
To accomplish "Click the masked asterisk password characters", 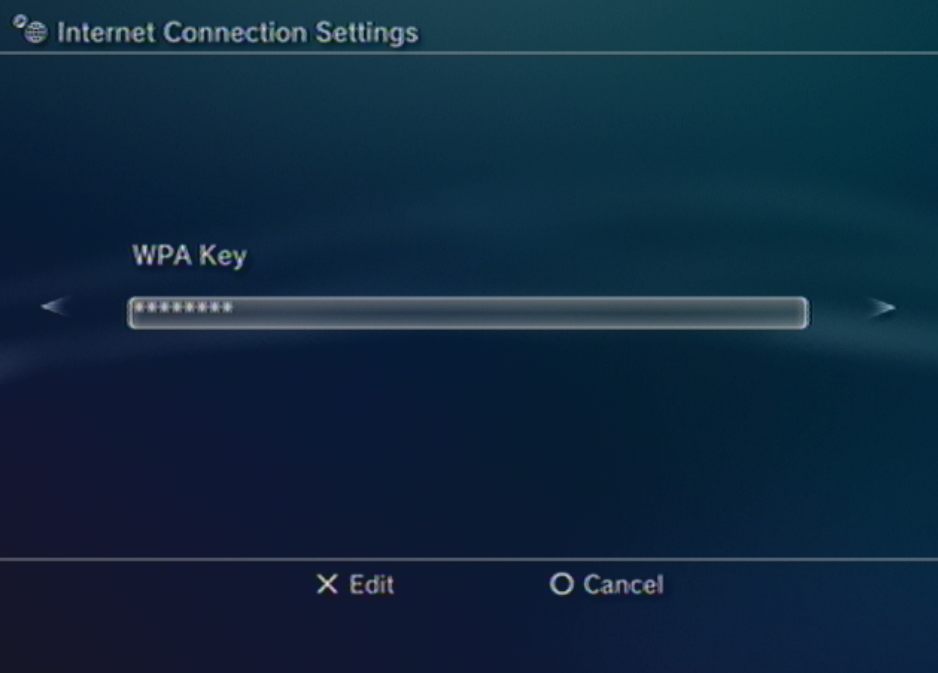I will pos(183,308).
